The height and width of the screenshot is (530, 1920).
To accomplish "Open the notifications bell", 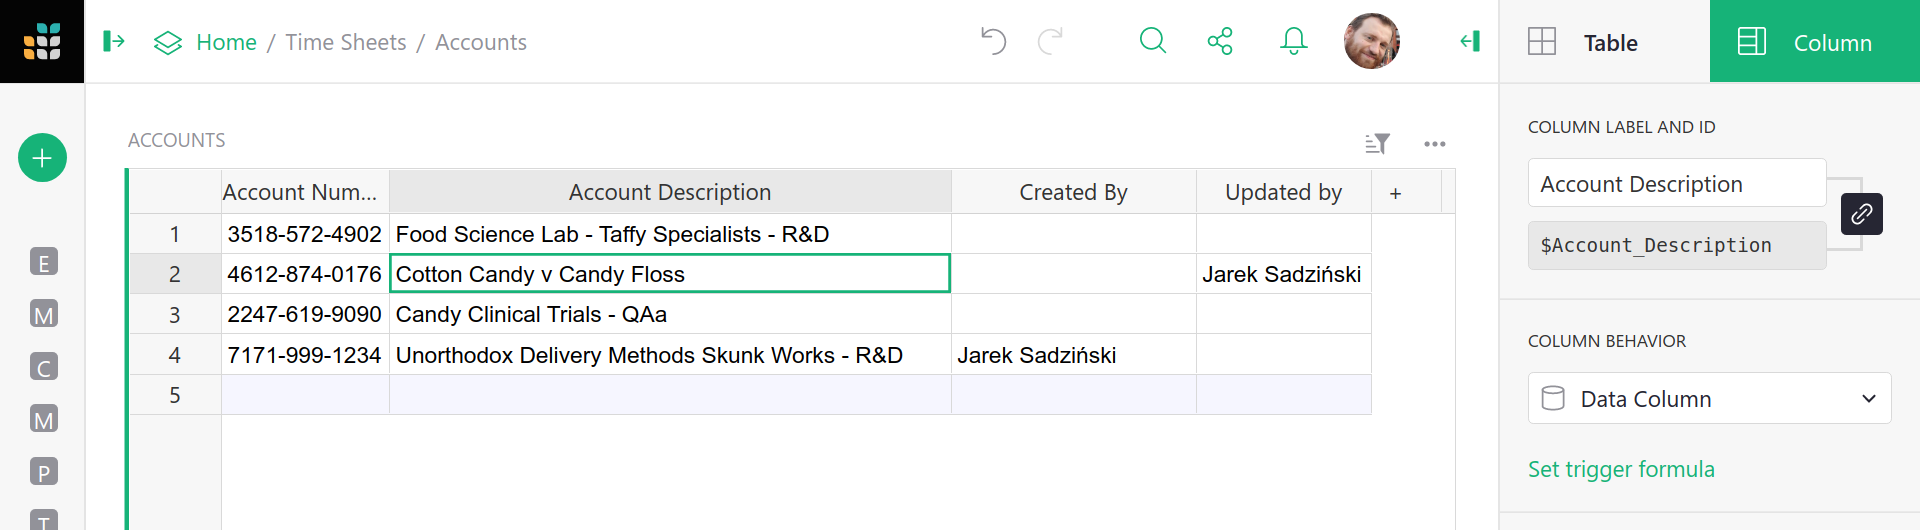I will (x=1294, y=41).
